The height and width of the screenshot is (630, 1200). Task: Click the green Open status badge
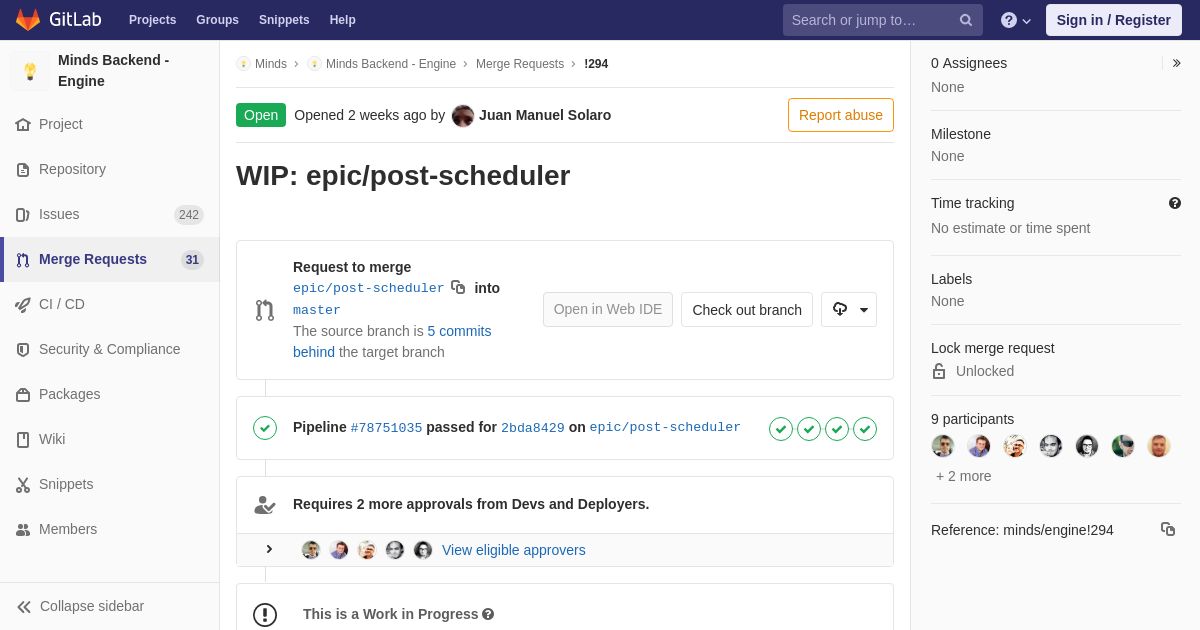click(261, 115)
